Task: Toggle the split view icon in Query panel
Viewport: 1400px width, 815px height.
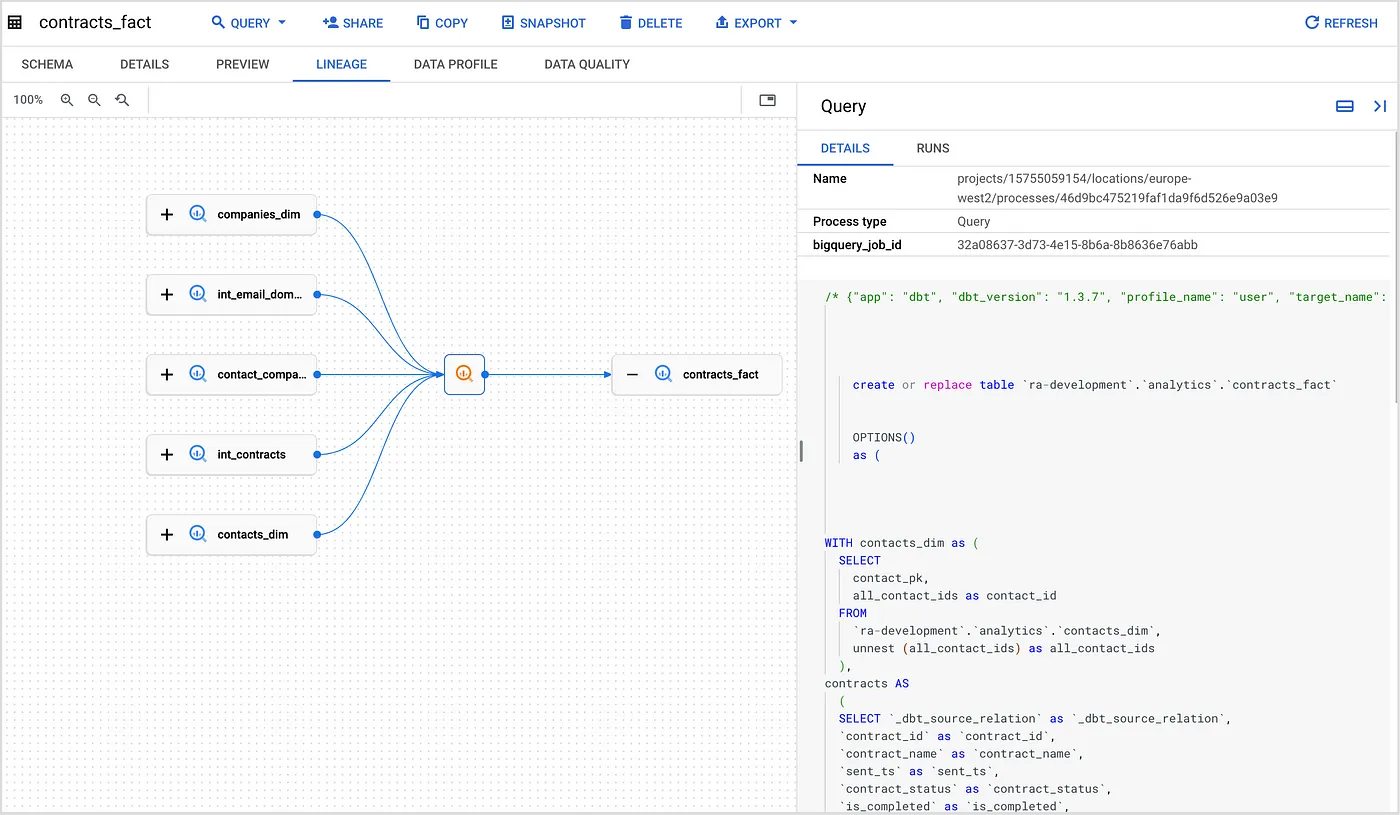Action: pos(1344,105)
